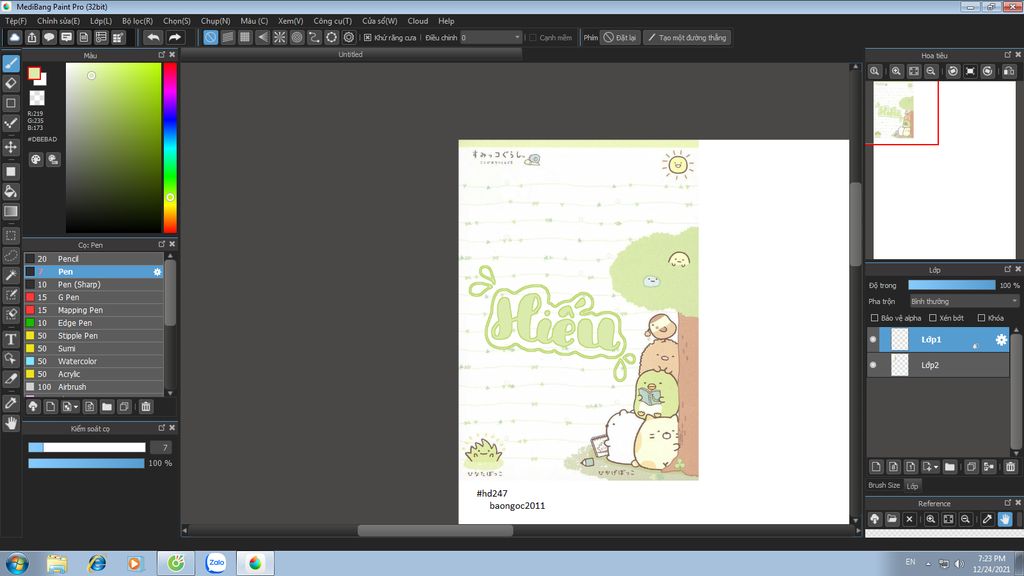Enable Xén bớt clipping checkbox

[x=933, y=318]
